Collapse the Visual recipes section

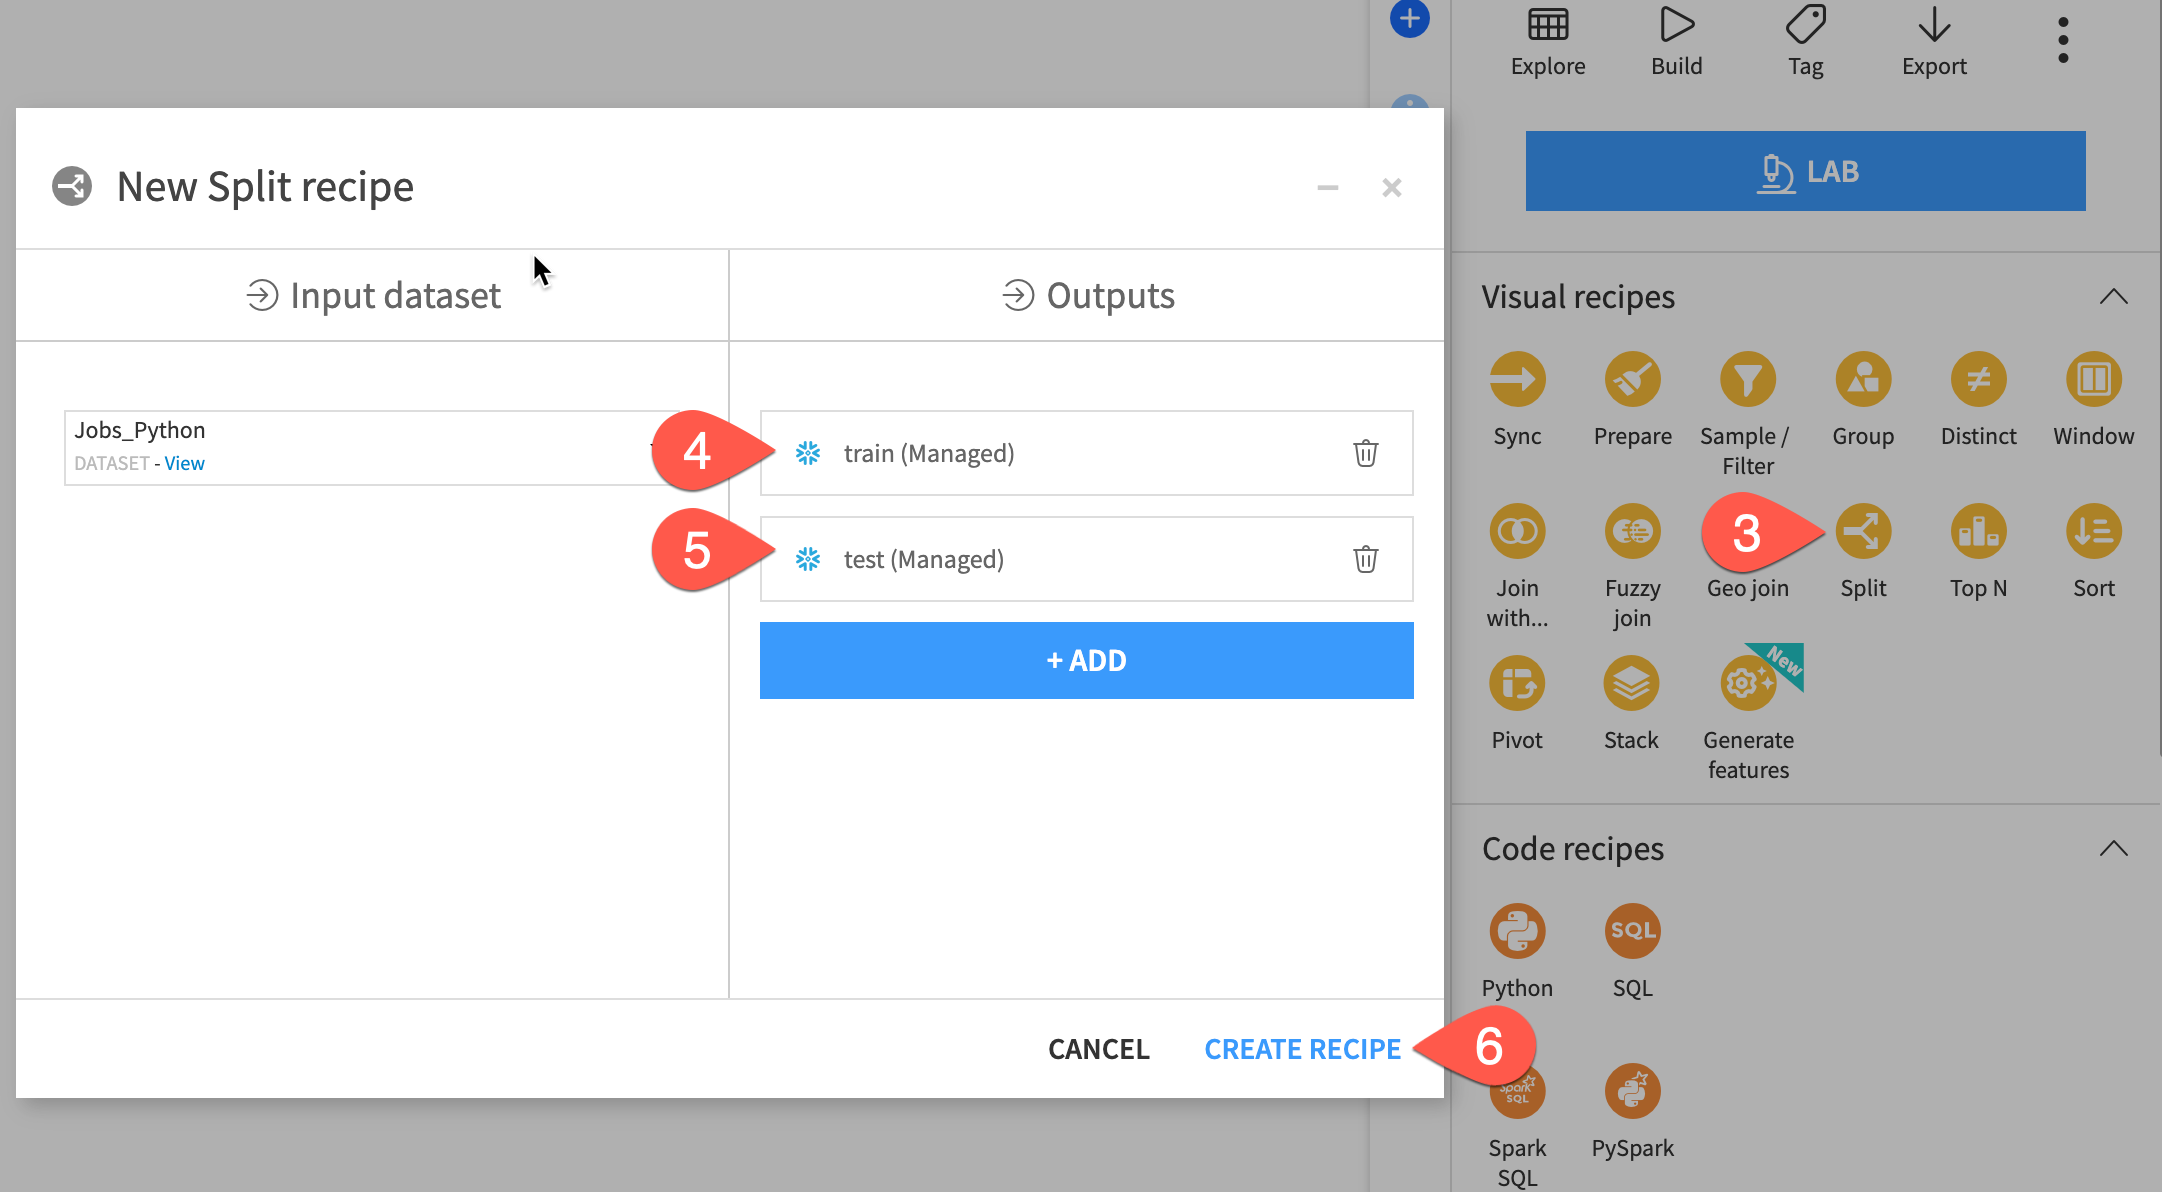2113,297
